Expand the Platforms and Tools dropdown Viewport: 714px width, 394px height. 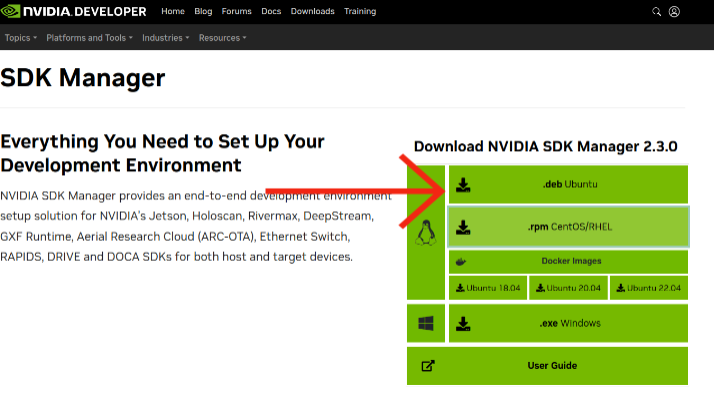tap(89, 38)
